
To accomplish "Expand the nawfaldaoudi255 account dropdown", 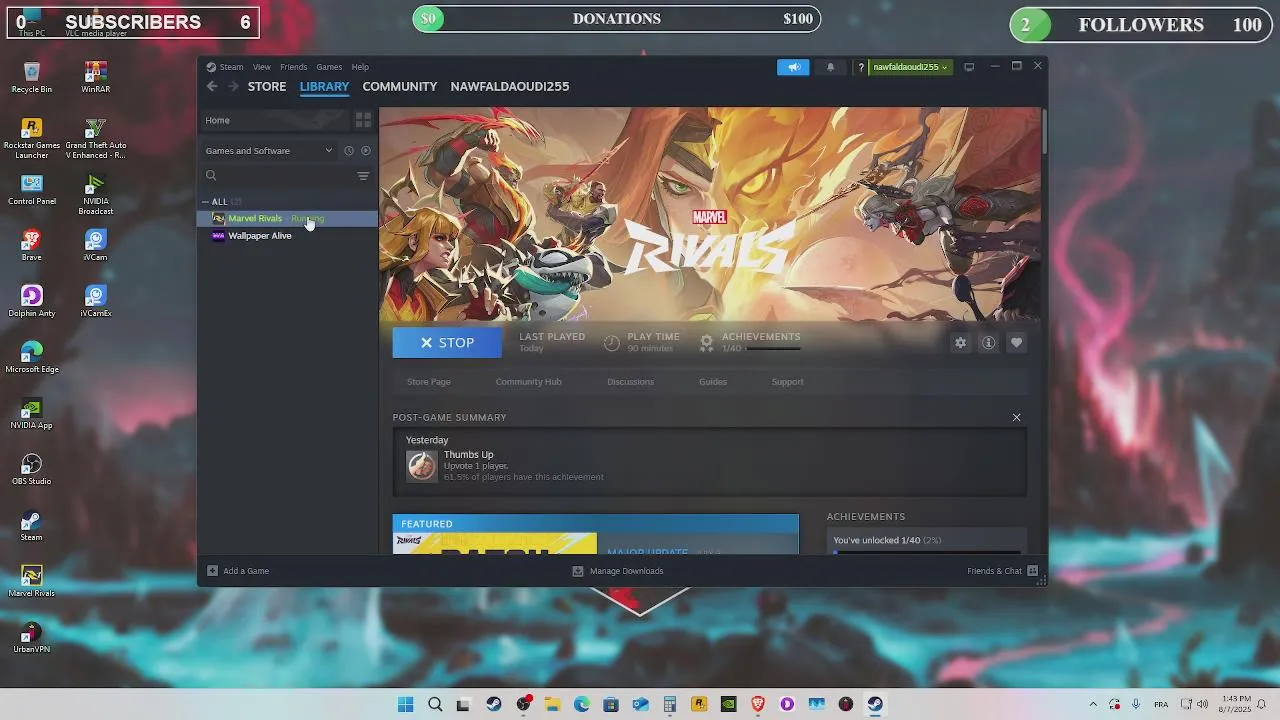I will click(910, 67).
